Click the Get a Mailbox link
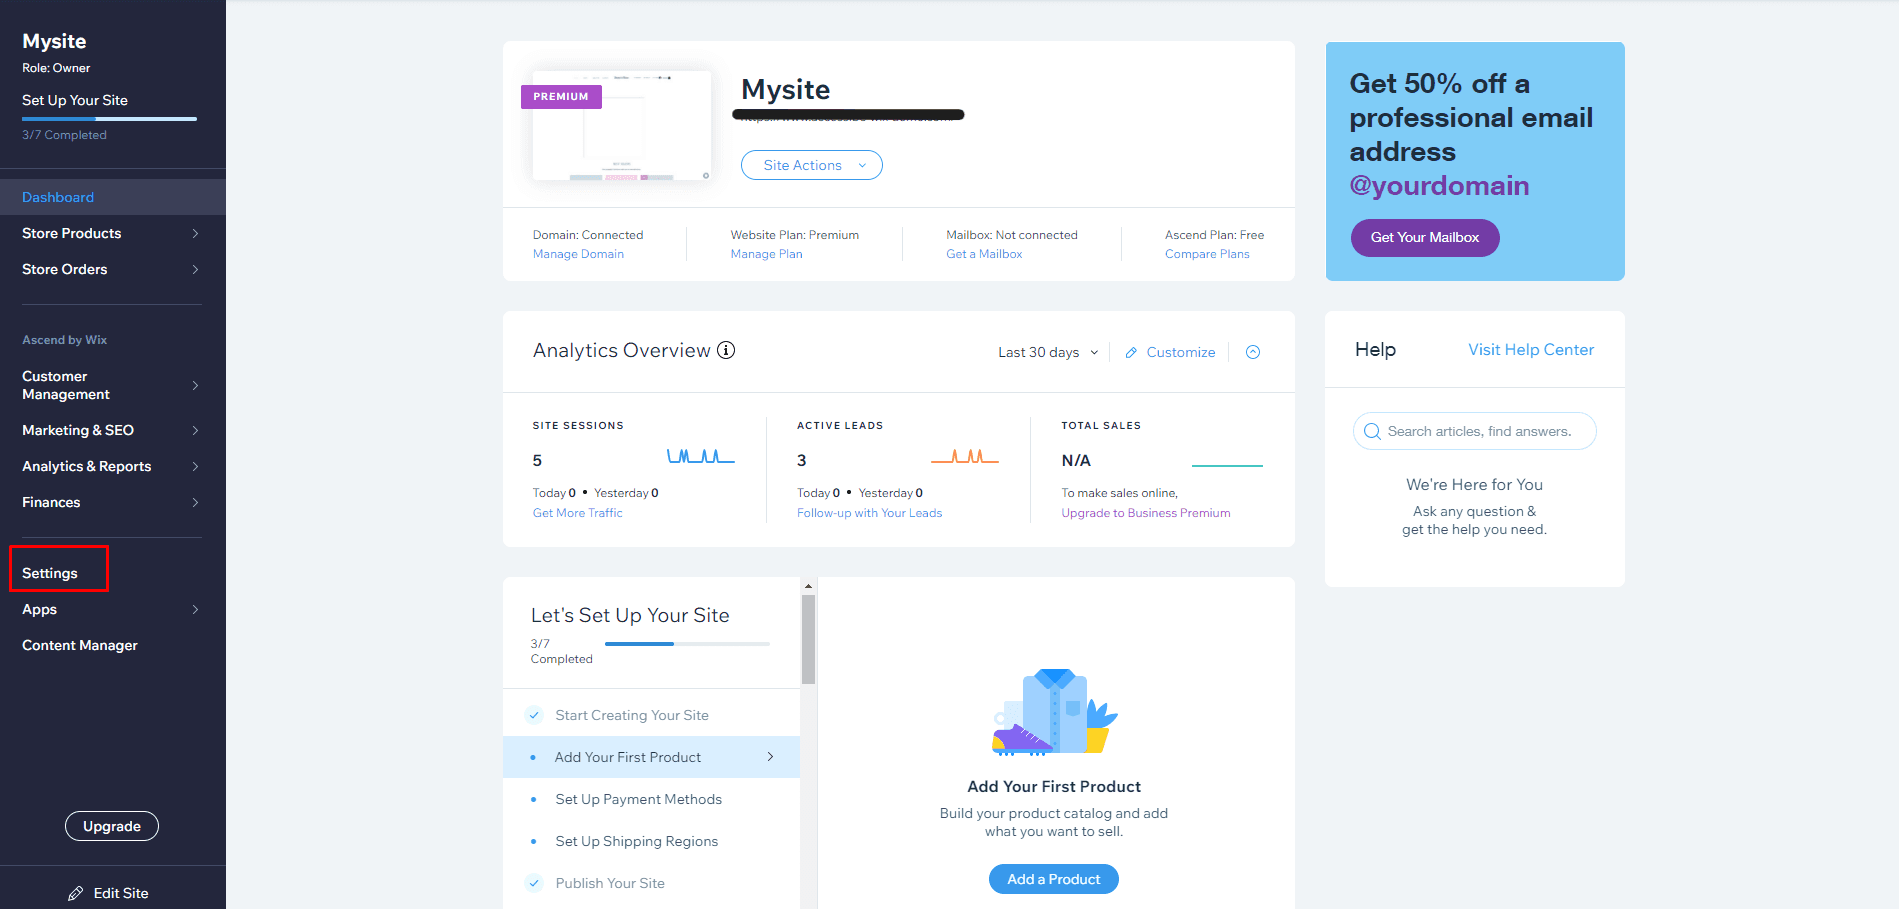Image resolution: width=1899 pixels, height=909 pixels. point(984,254)
